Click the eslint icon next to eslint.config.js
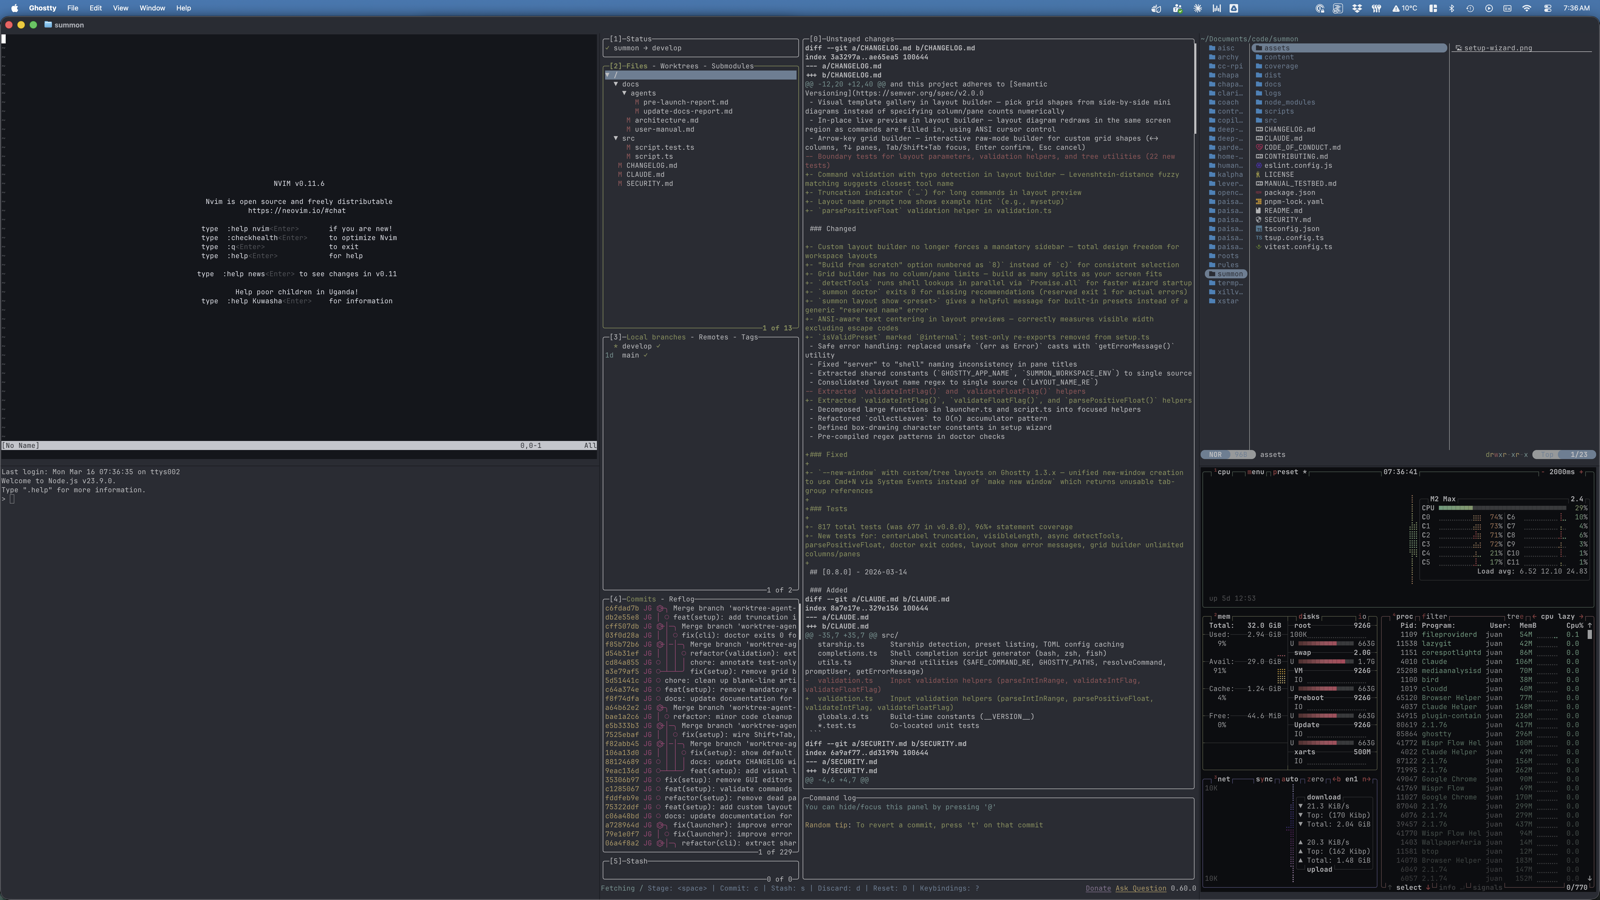The image size is (1600, 900). [x=1258, y=165]
